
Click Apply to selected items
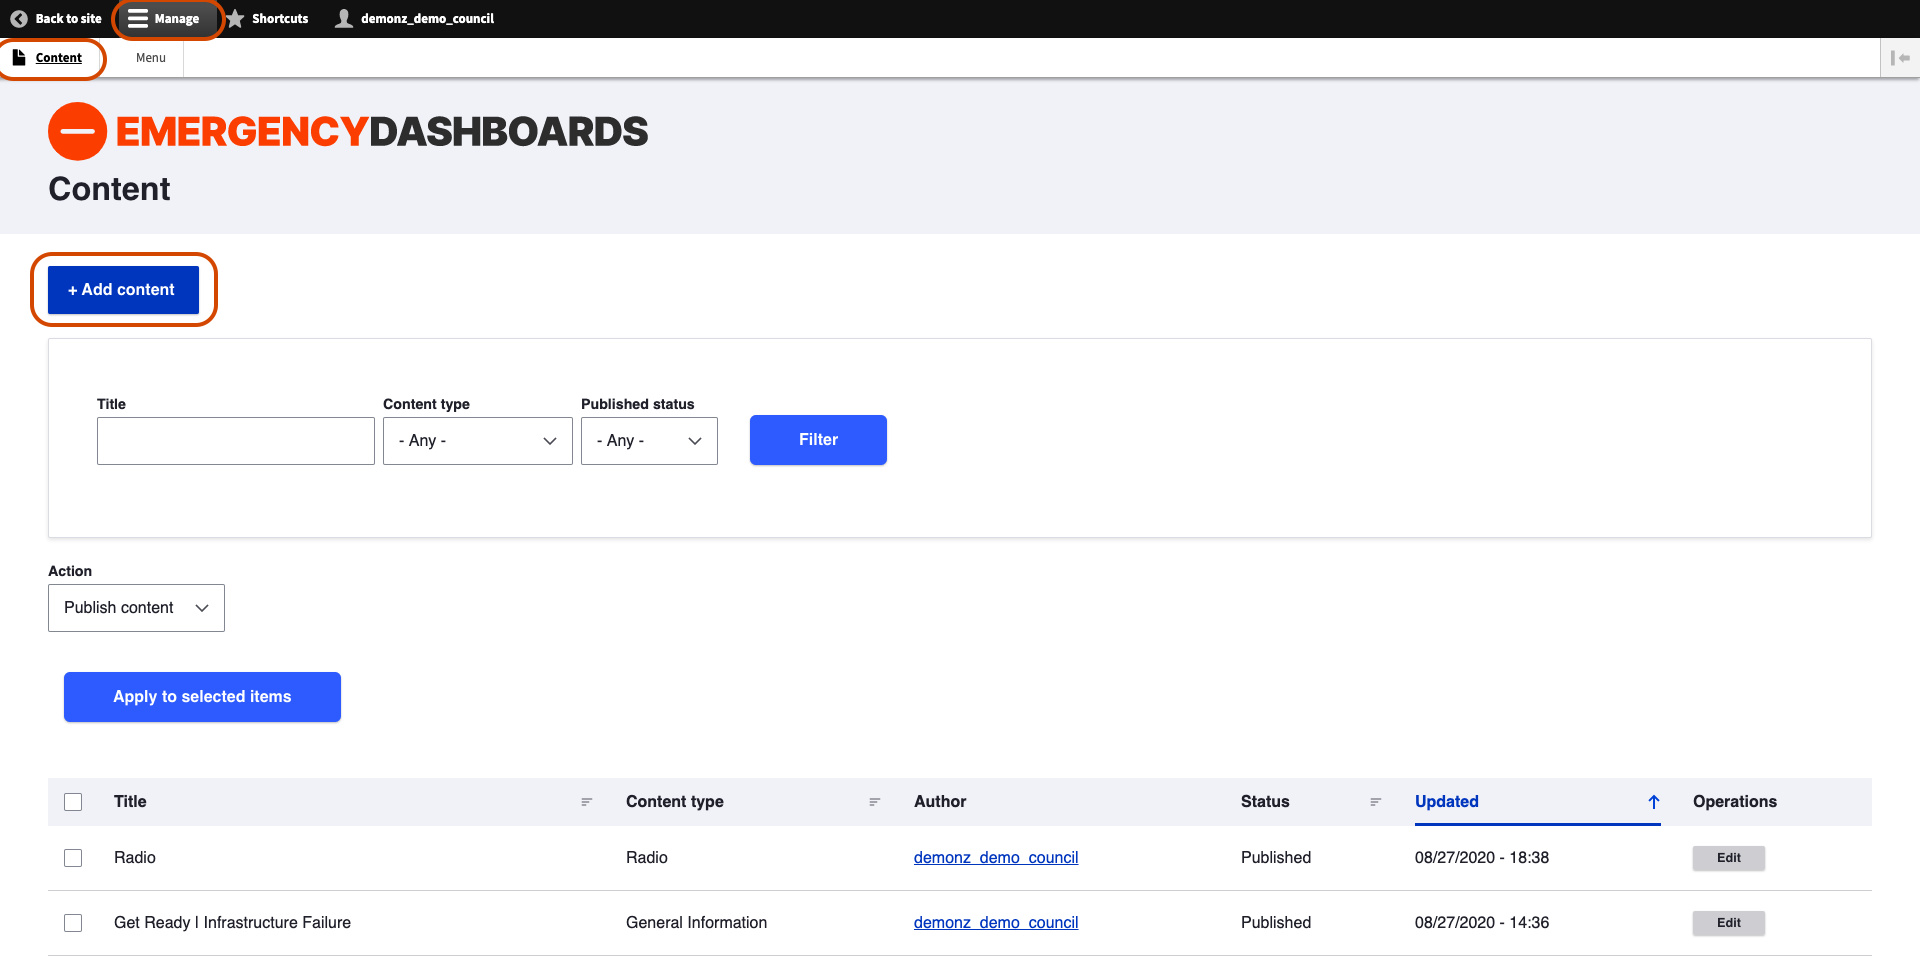[x=202, y=697]
